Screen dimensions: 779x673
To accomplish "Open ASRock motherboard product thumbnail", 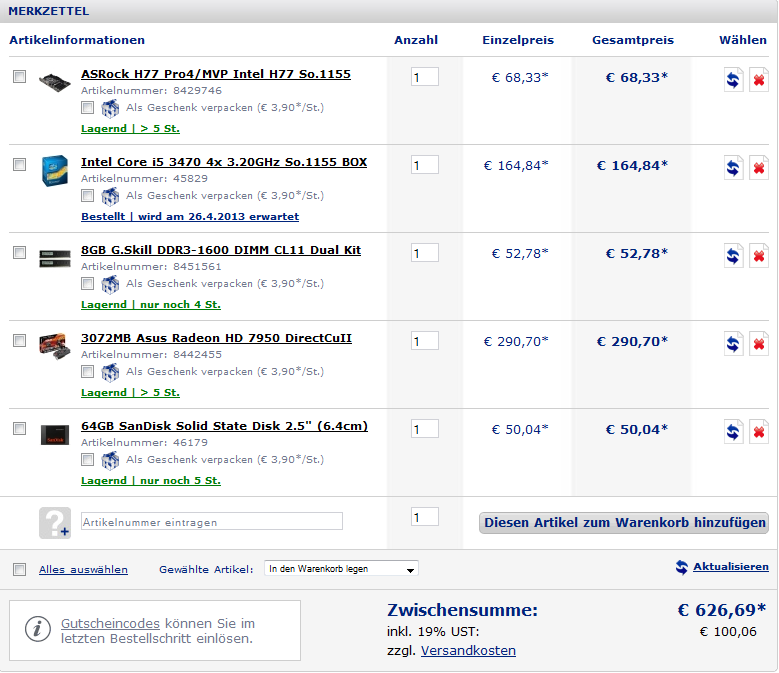I will 55,82.
